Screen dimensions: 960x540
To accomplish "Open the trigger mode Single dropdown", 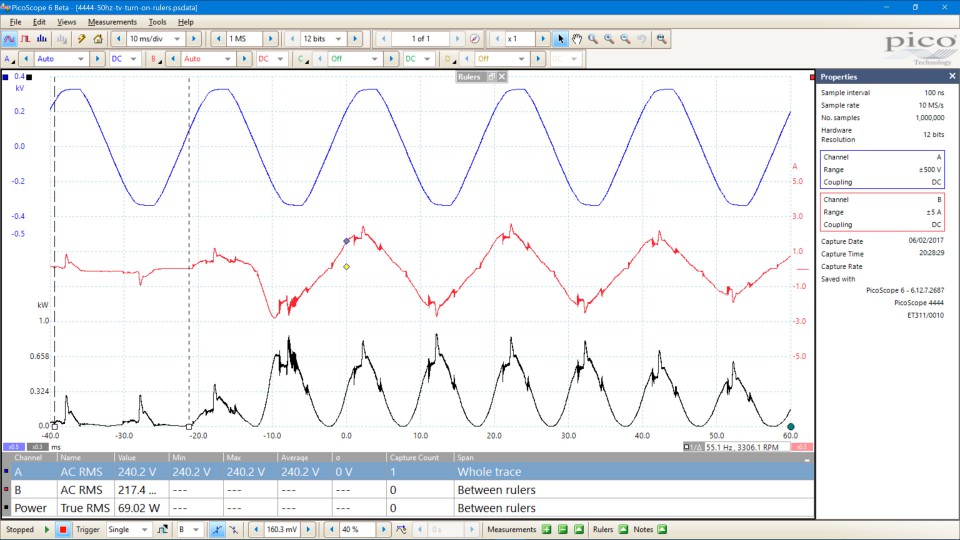I will point(146,529).
